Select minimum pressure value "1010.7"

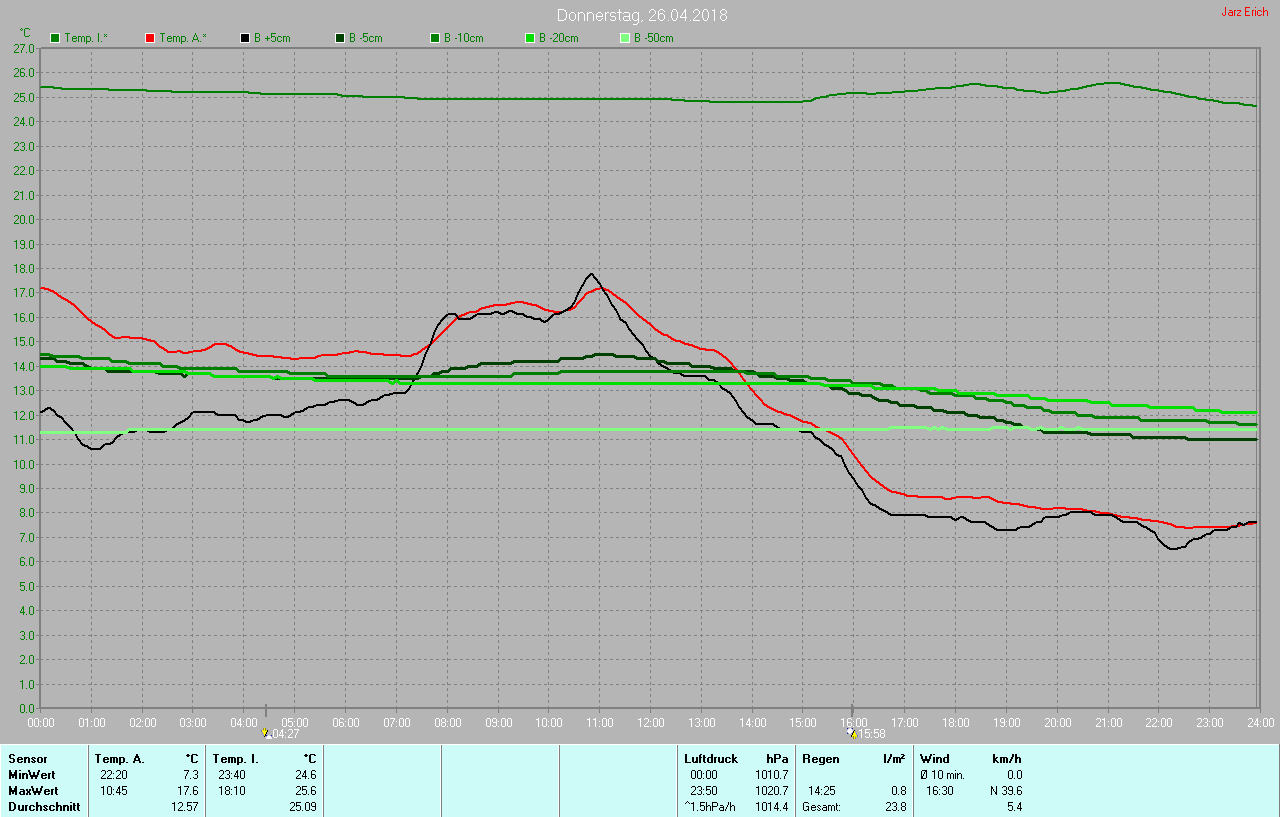point(771,775)
